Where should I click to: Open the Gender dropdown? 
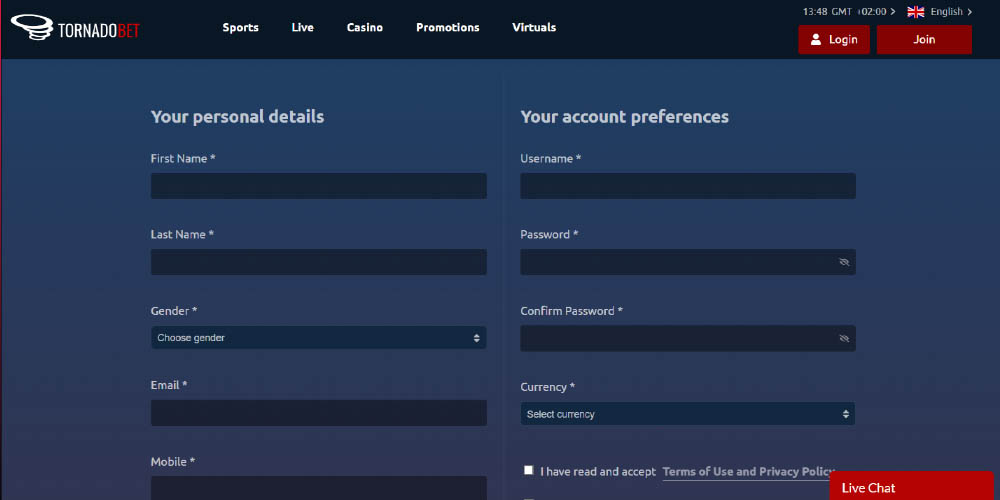coord(318,338)
